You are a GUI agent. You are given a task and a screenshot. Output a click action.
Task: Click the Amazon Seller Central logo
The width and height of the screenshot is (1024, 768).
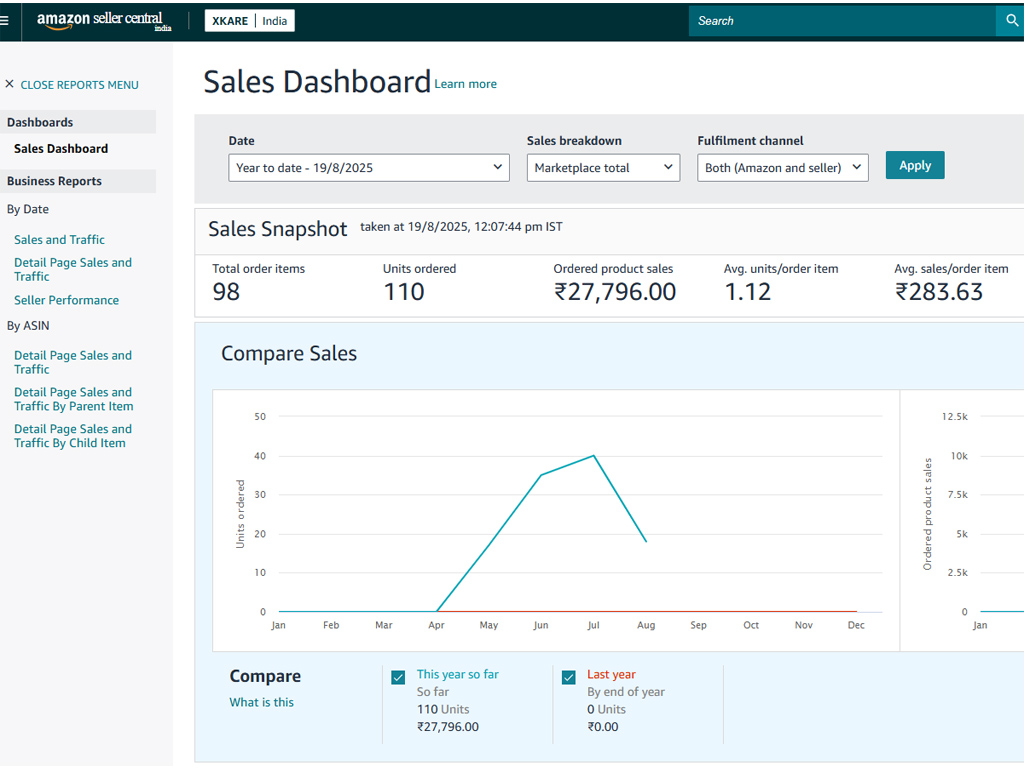[104, 21]
